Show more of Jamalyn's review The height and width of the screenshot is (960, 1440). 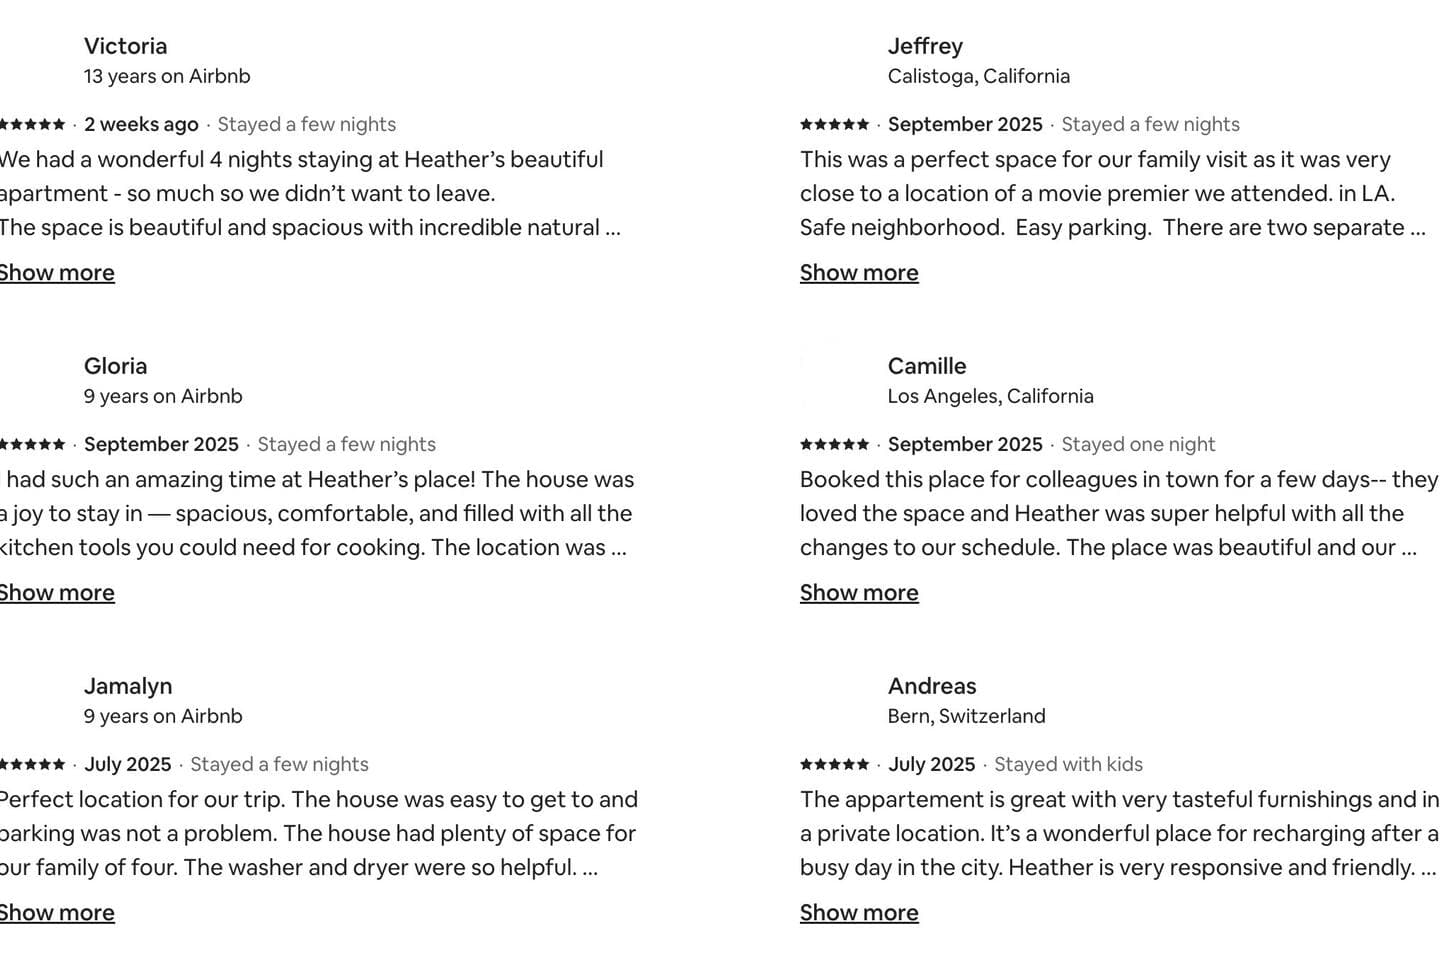56,913
